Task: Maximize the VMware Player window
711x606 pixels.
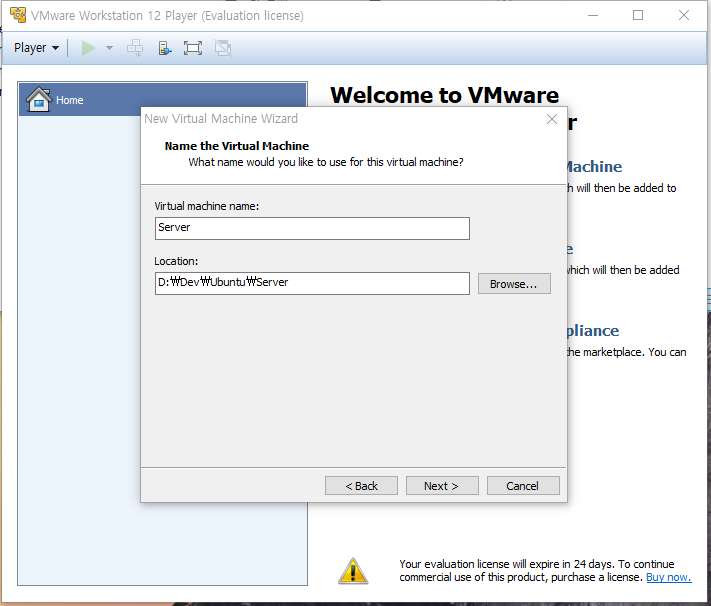Action: click(x=638, y=15)
